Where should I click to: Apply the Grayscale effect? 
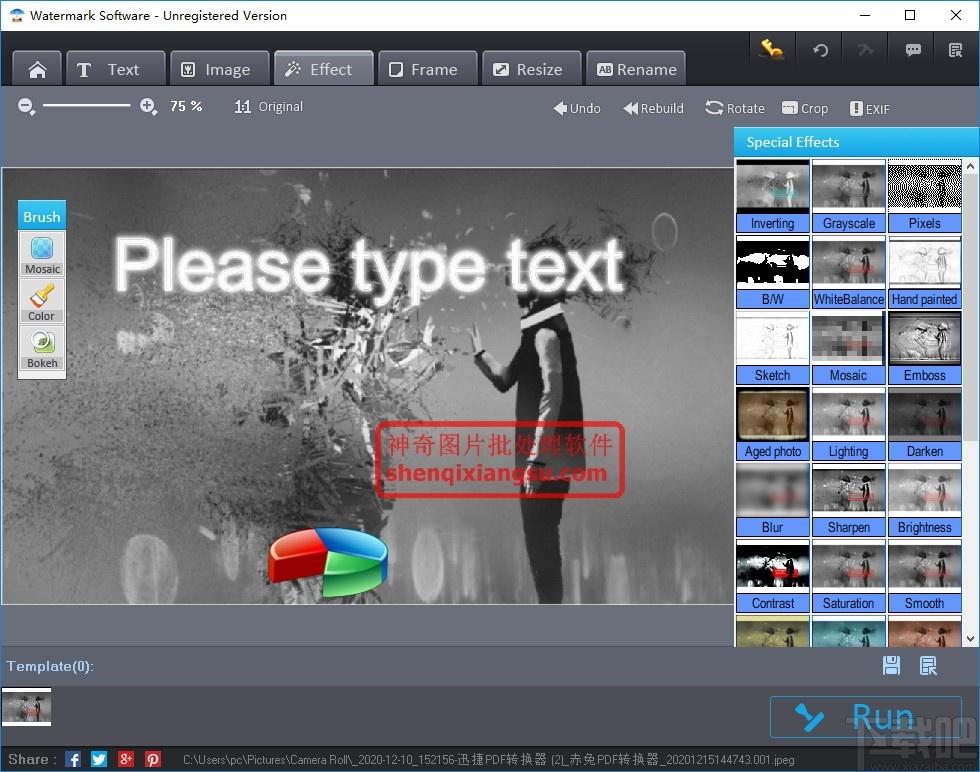[x=849, y=196]
